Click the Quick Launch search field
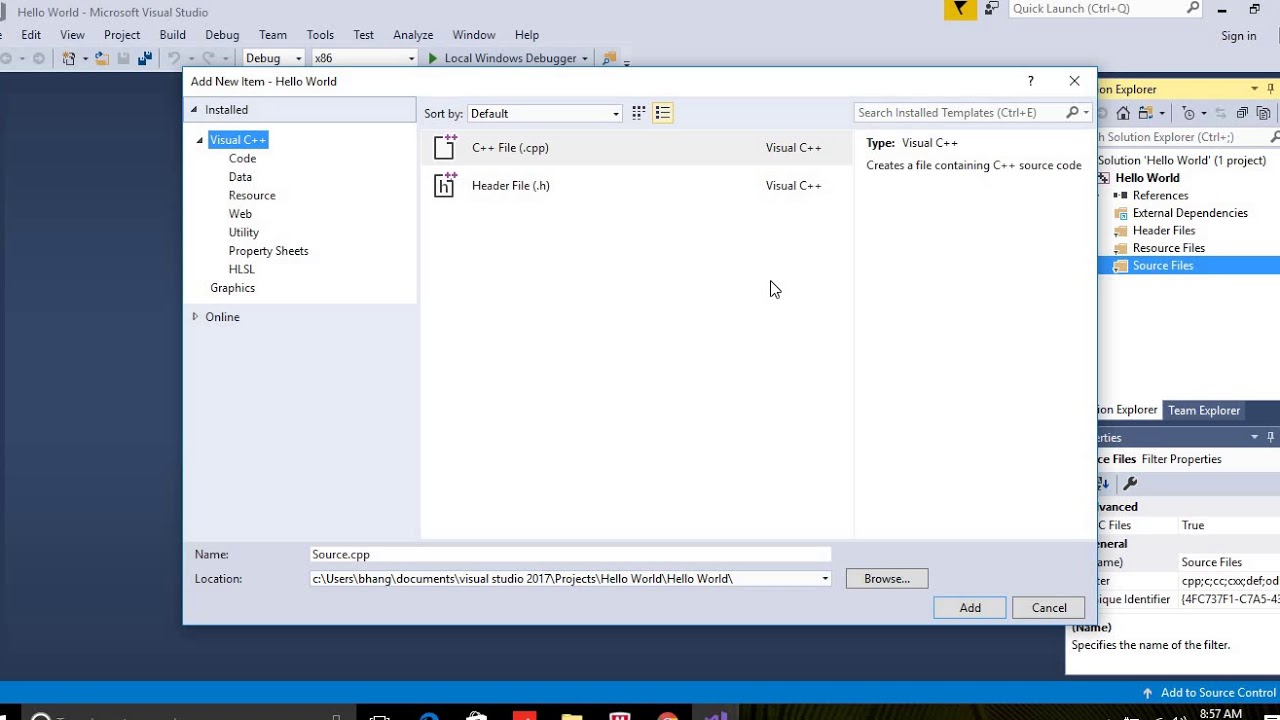This screenshot has height=720, width=1280. 1097,8
